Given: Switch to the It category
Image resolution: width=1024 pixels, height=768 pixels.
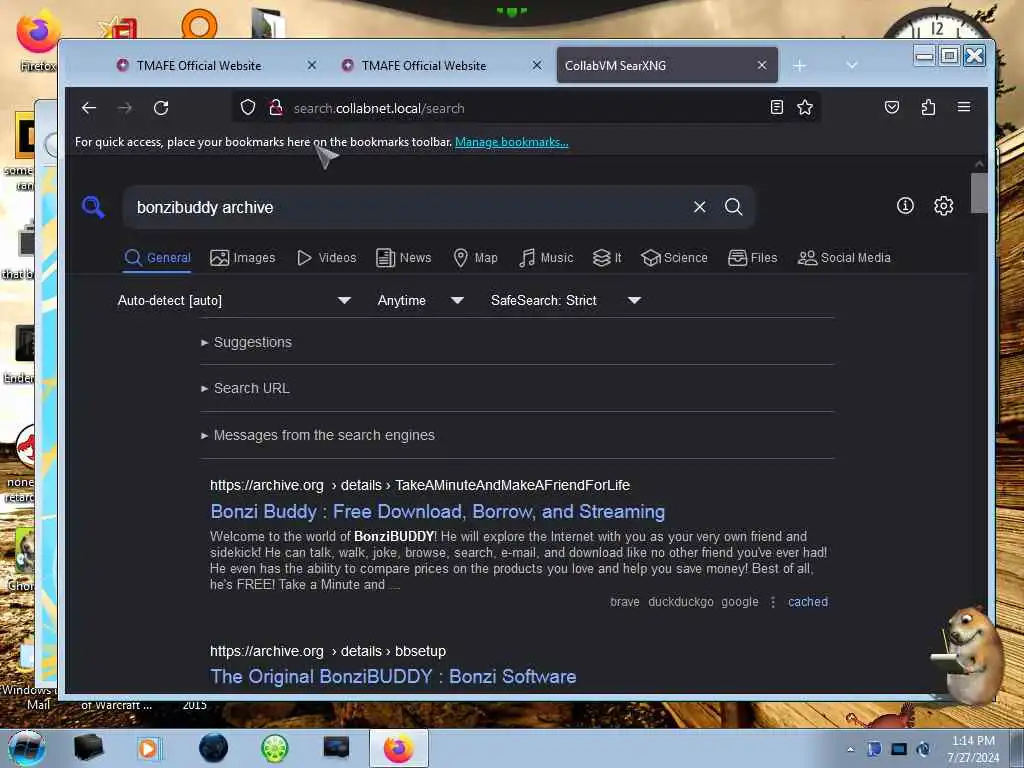Looking at the screenshot, I should (x=607, y=258).
